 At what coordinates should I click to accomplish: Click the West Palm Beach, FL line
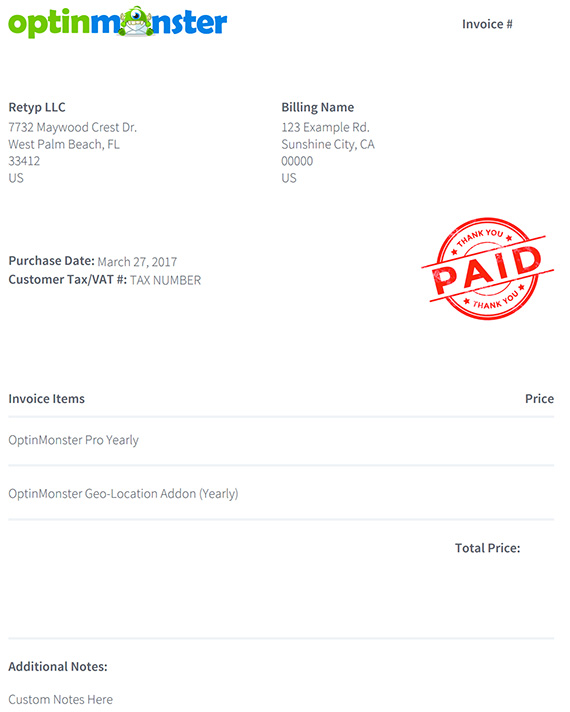pos(64,144)
